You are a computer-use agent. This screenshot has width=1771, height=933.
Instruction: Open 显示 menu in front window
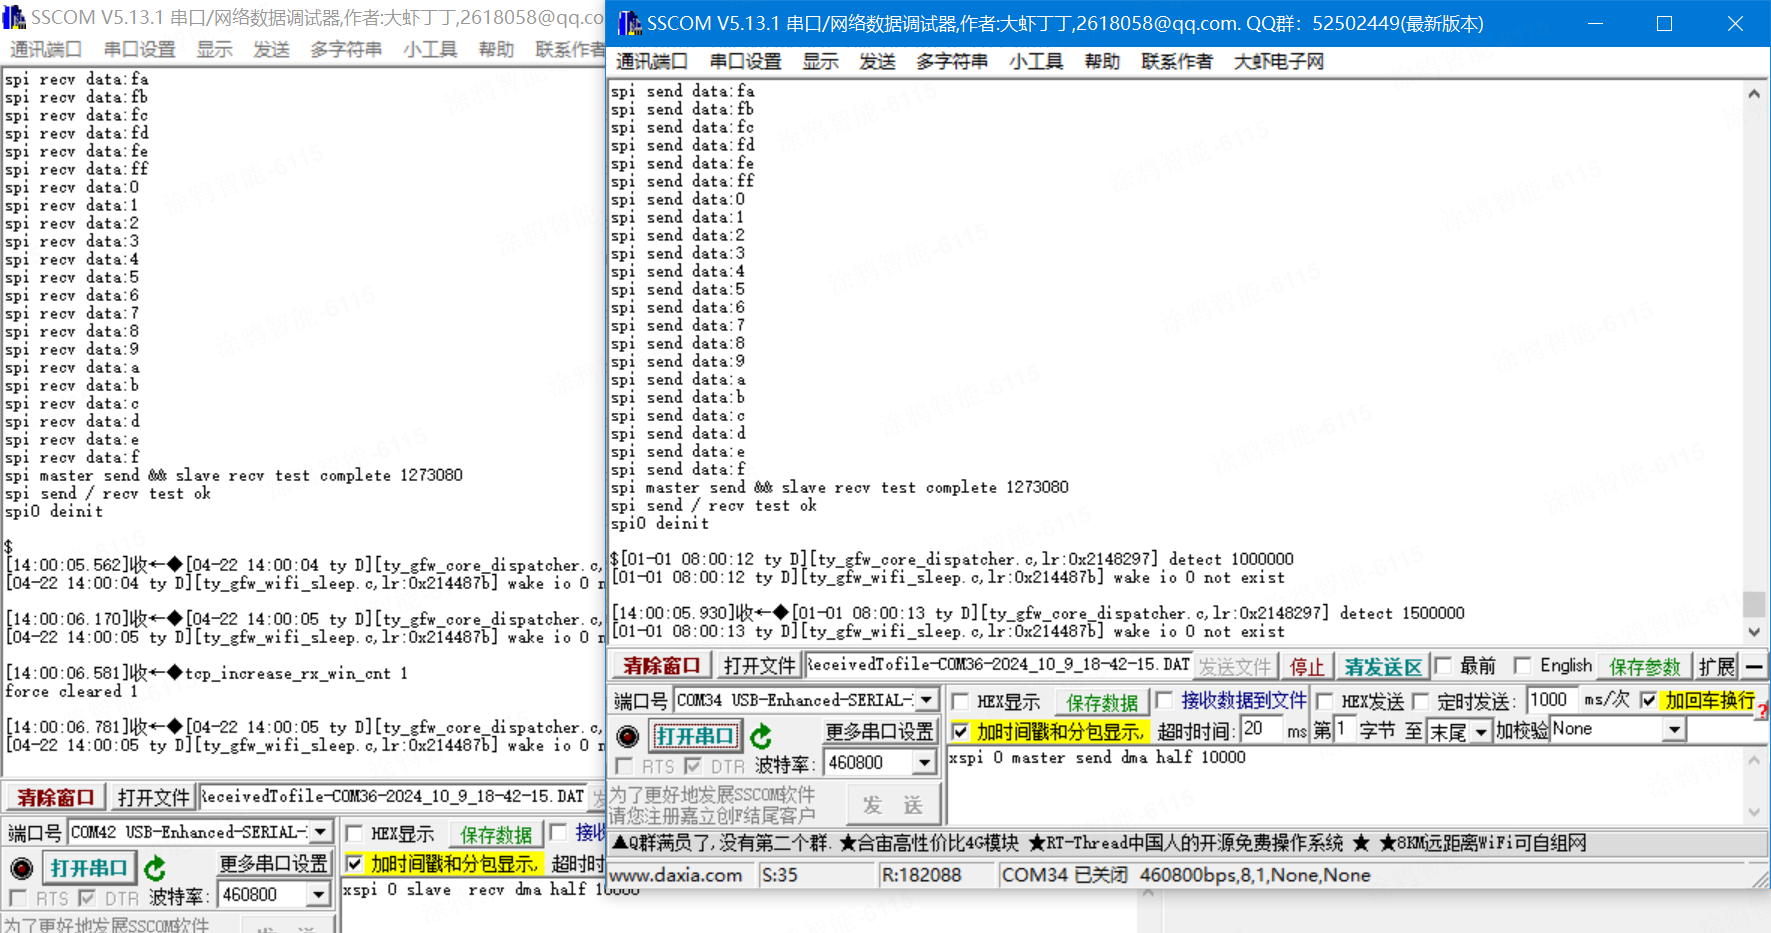821,61
